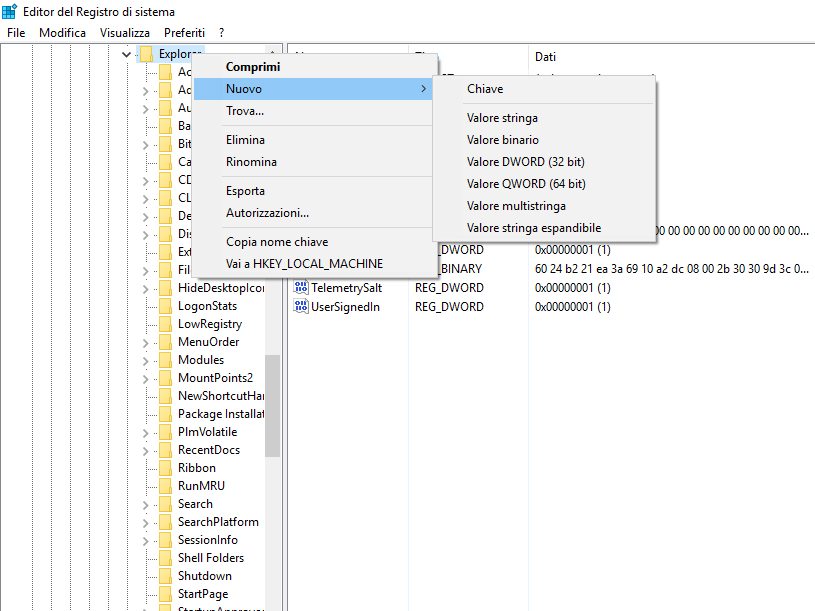The width and height of the screenshot is (815, 611).
Task: Select Chiave in the Nuovo submenu
Action: 485,89
